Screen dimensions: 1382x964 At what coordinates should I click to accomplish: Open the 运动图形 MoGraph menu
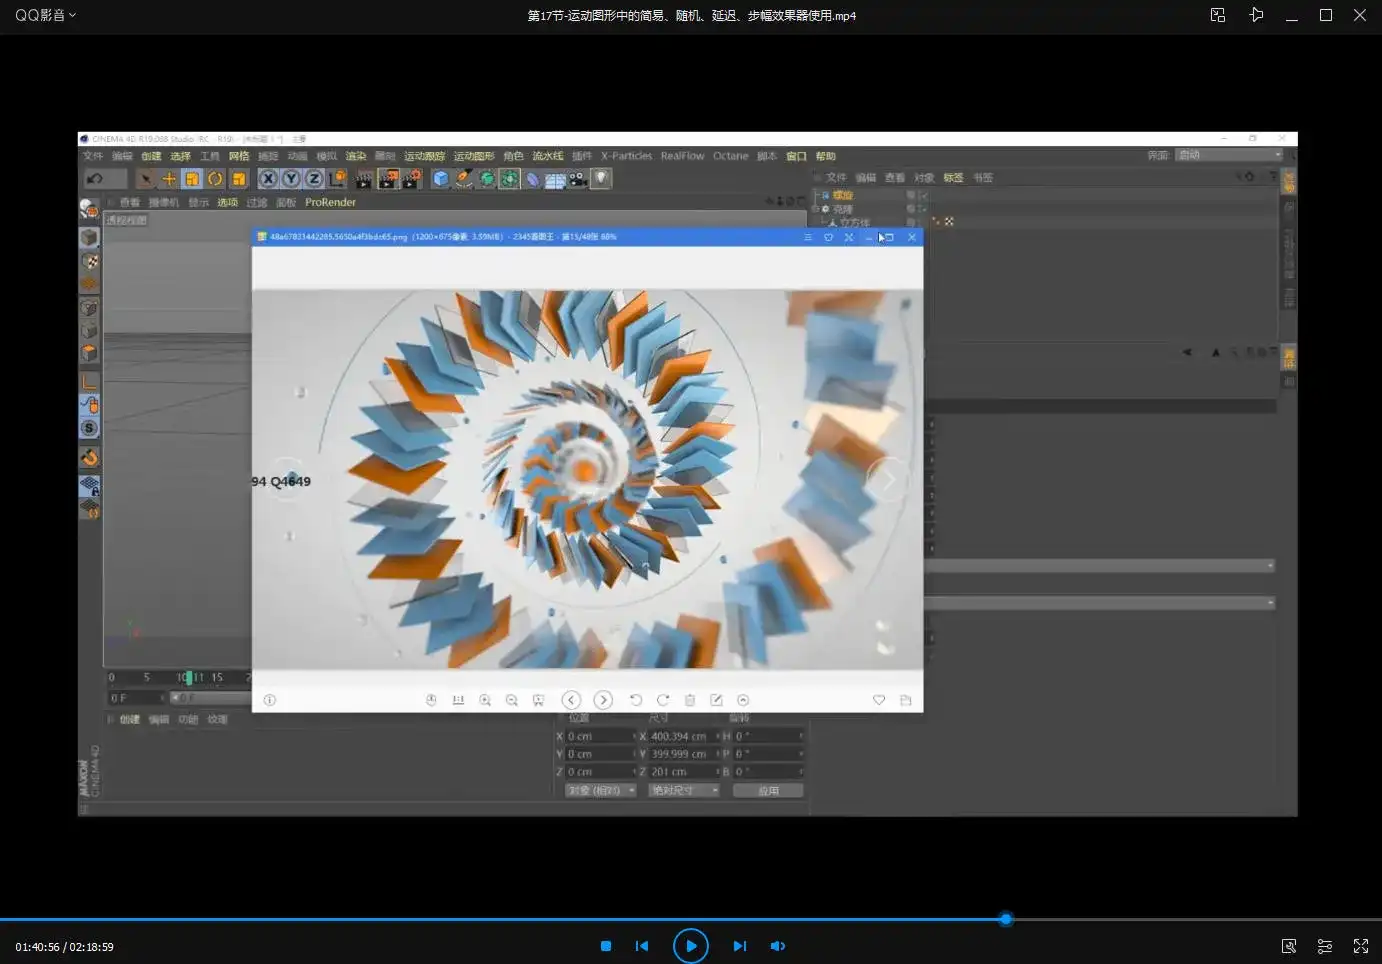[x=474, y=155]
